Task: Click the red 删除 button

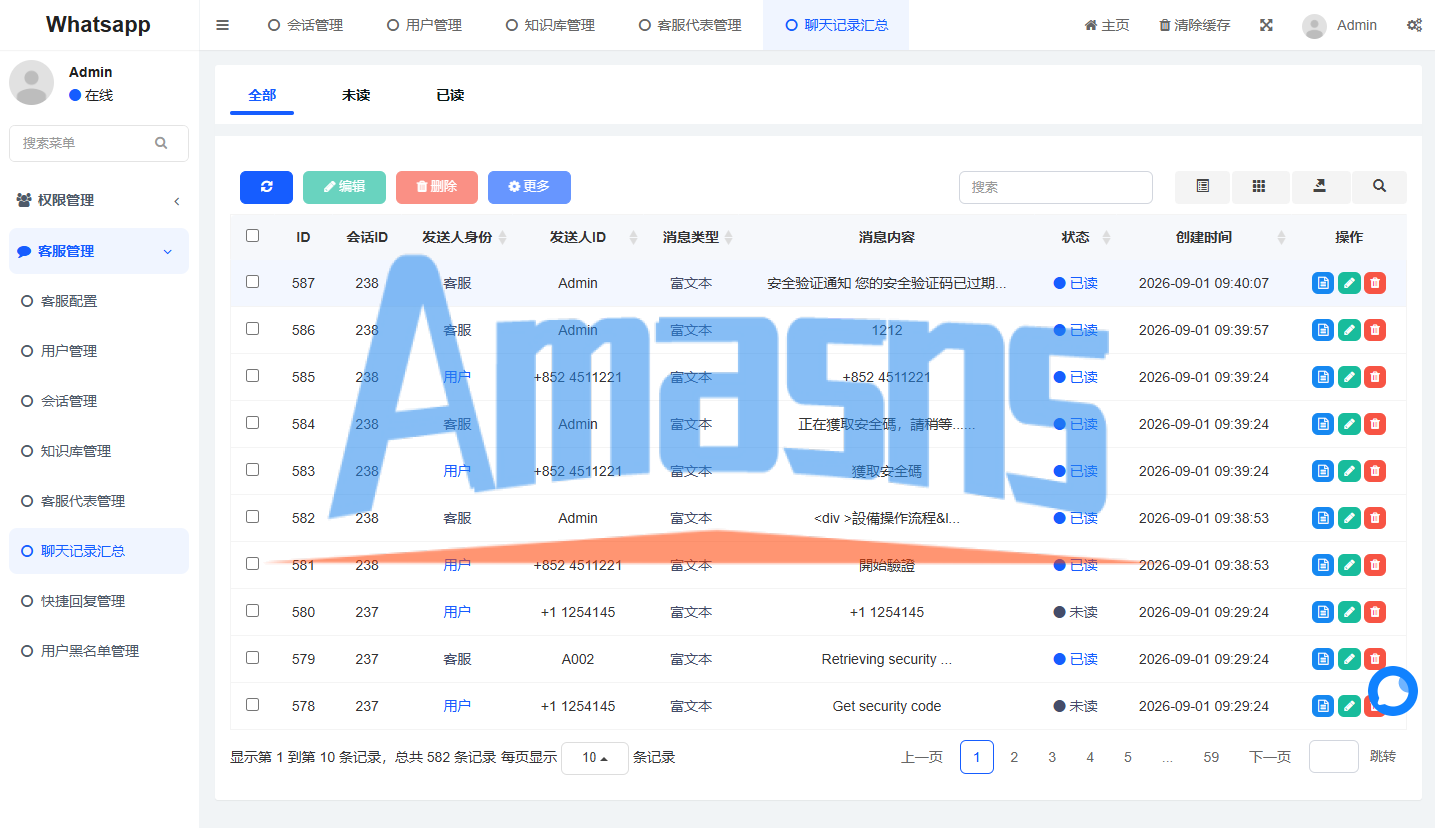Action: pyautogui.click(x=437, y=187)
